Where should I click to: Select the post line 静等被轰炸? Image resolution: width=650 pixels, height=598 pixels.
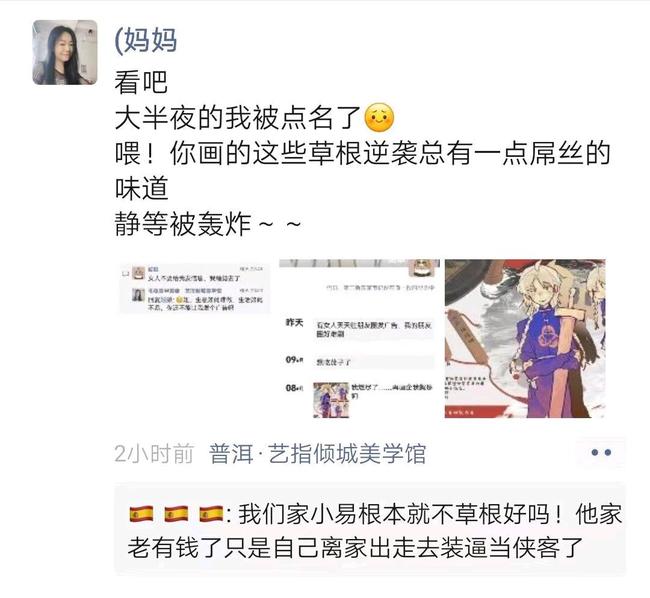tap(208, 224)
